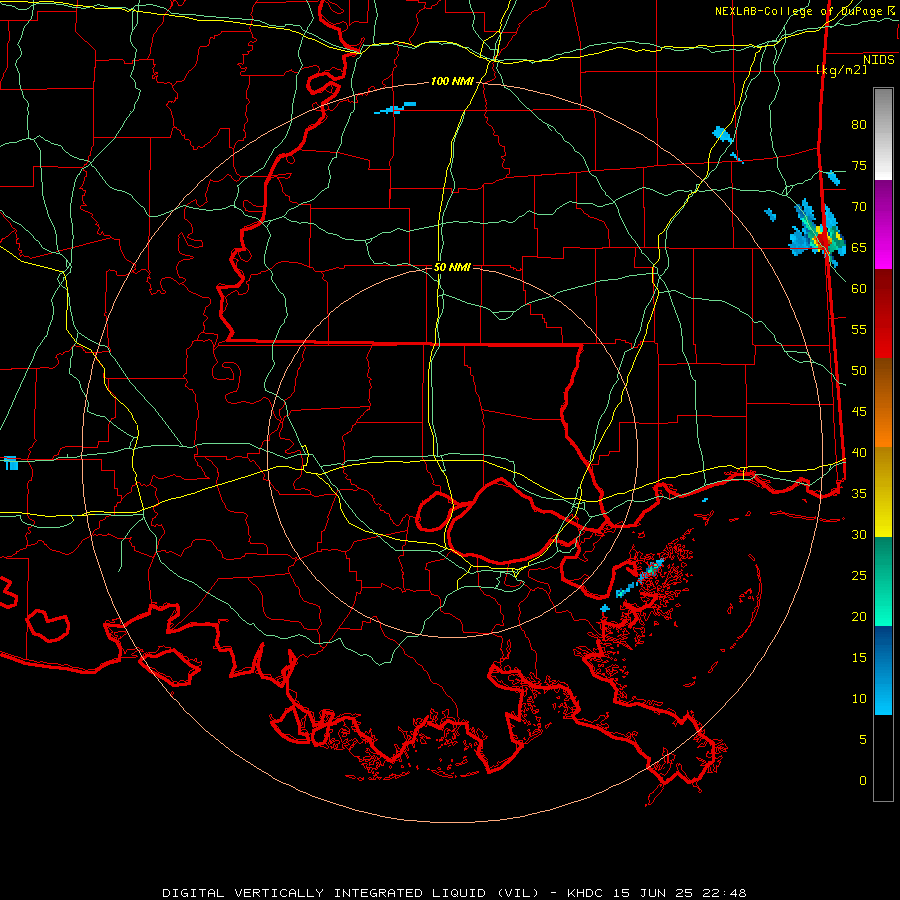The image size is (900, 900).
Task: Pick the 55 scale value
Action: tap(859, 329)
